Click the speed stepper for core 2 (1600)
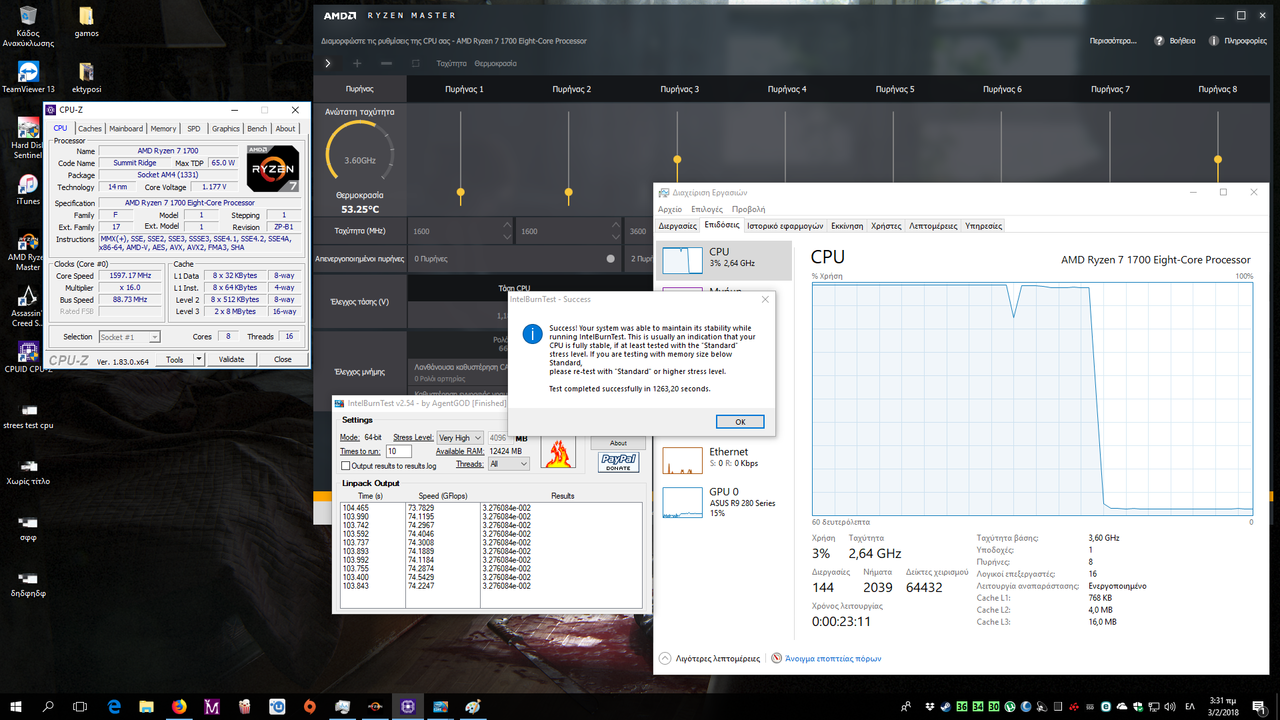 point(615,231)
